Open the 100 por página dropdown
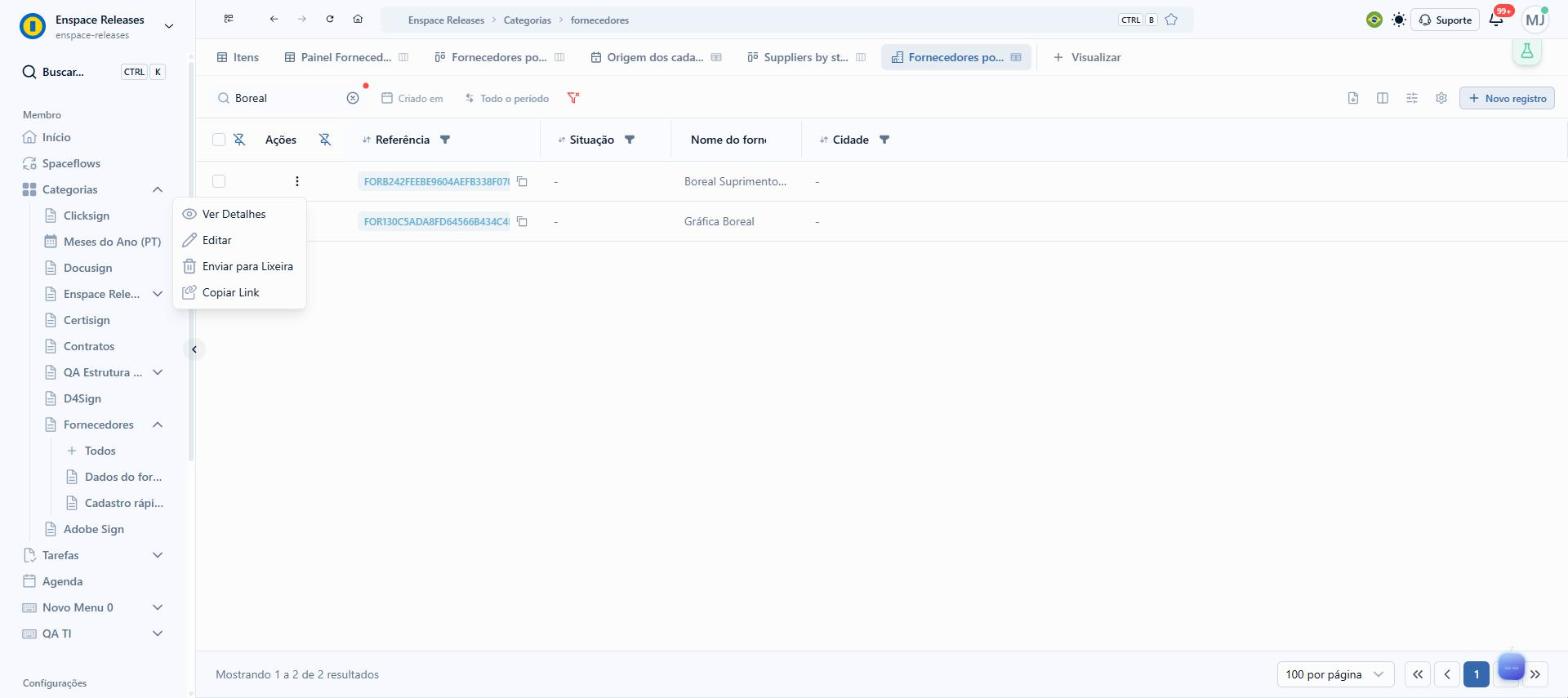1568x698 pixels. (1335, 674)
